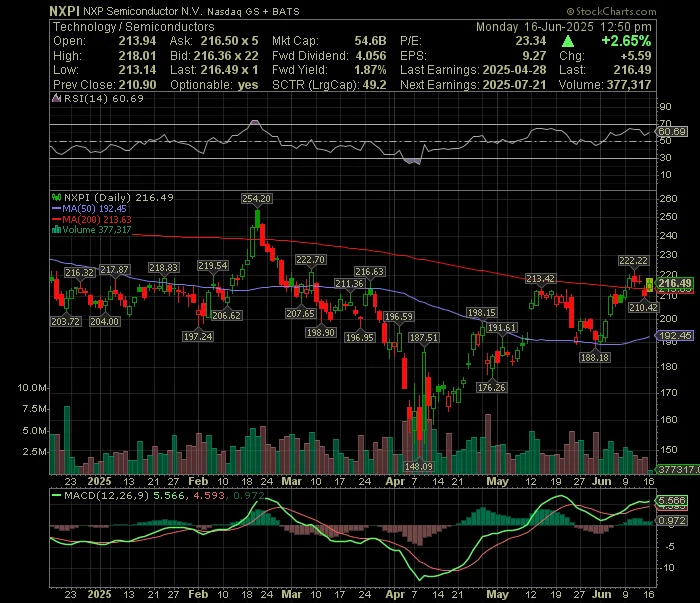Click the 176.26 price label

(492, 387)
